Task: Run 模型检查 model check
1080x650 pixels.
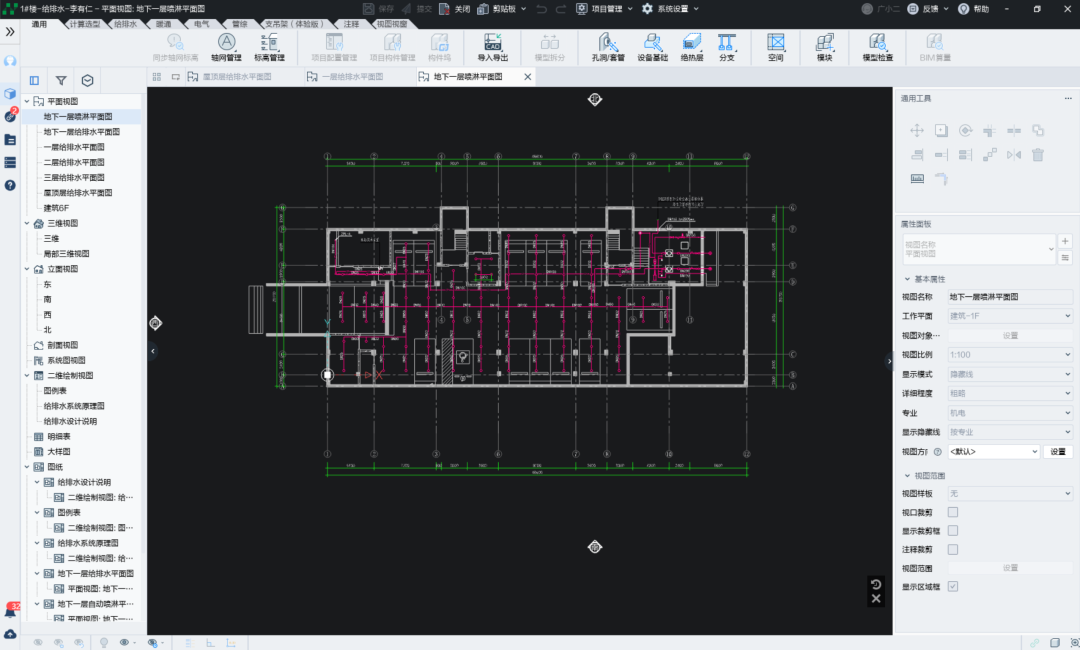Action: tap(878, 47)
